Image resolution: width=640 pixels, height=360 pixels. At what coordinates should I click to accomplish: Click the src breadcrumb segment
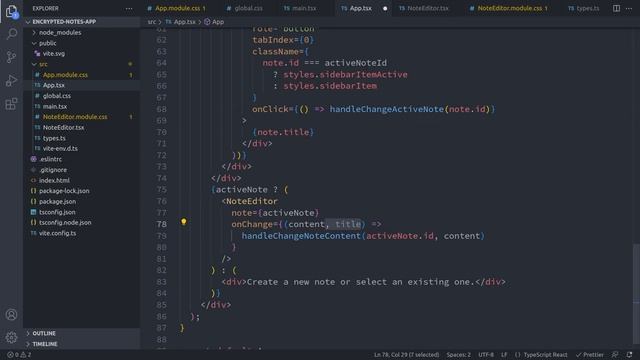tap(152, 22)
